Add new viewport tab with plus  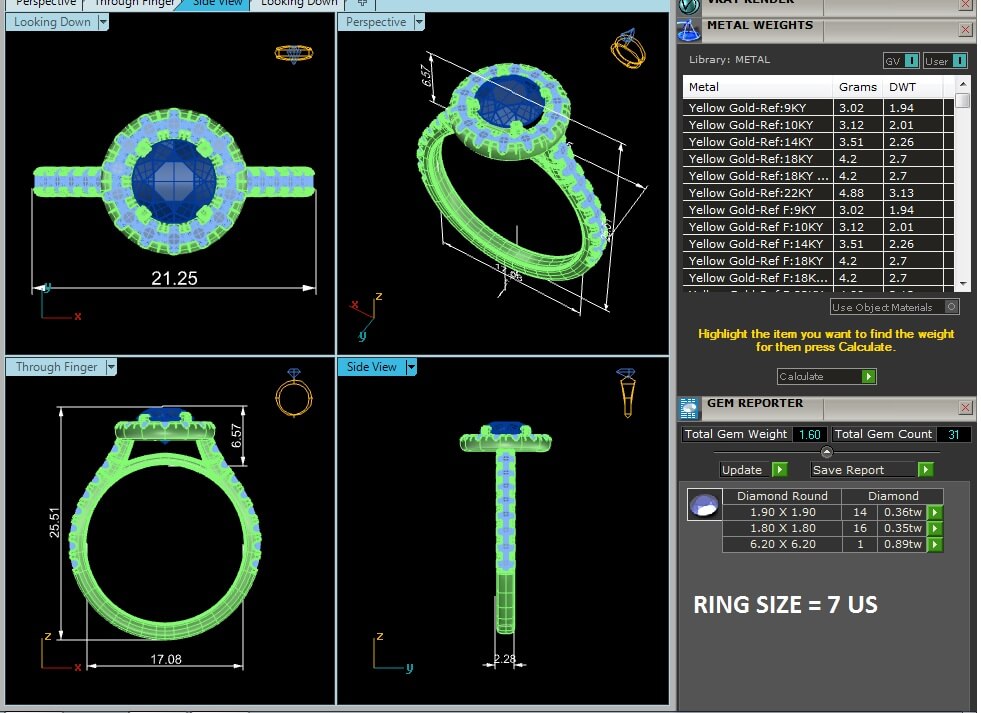tap(362, 3)
